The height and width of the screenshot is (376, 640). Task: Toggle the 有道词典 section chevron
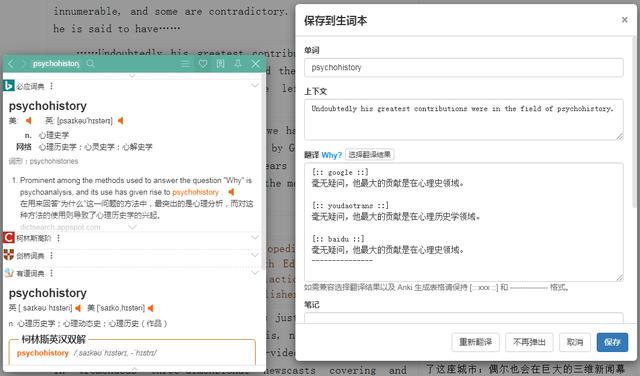[x=255, y=273]
